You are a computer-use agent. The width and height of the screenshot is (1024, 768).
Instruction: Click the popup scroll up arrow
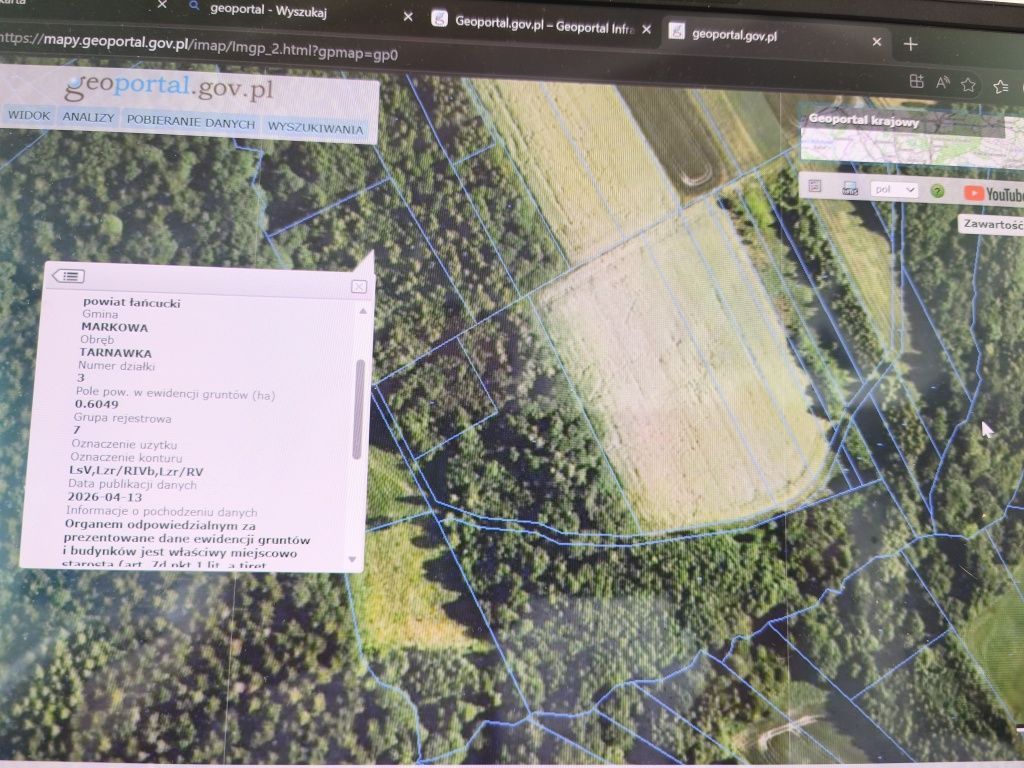pyautogui.click(x=363, y=311)
